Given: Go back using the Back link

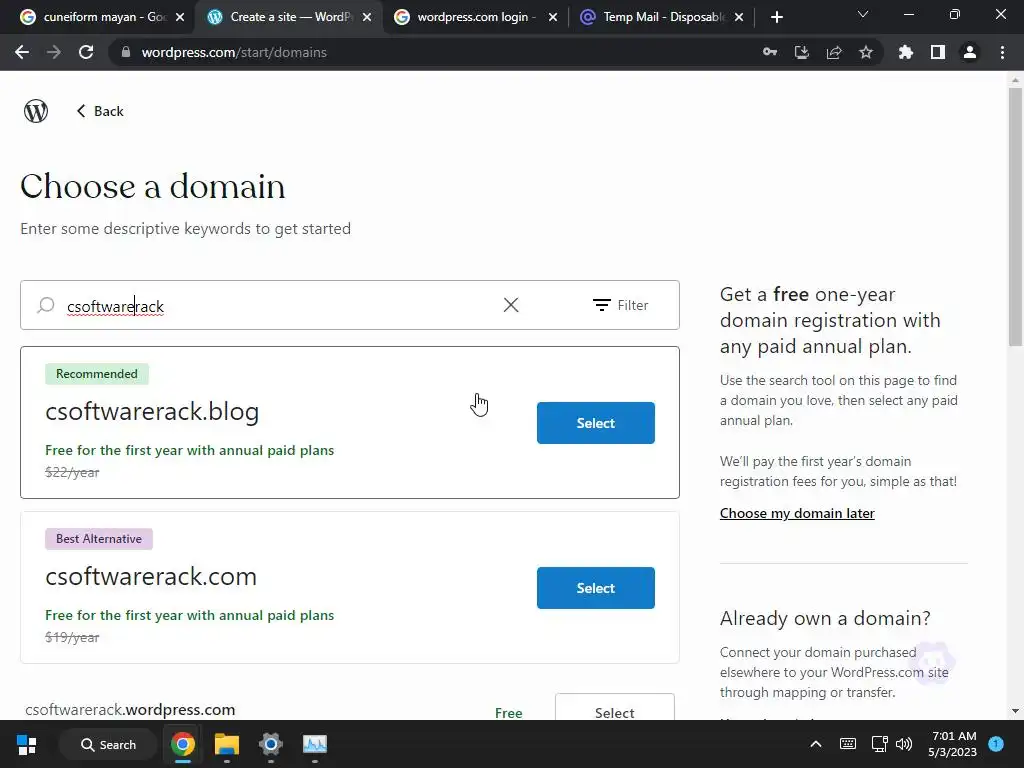Looking at the screenshot, I should (x=100, y=111).
